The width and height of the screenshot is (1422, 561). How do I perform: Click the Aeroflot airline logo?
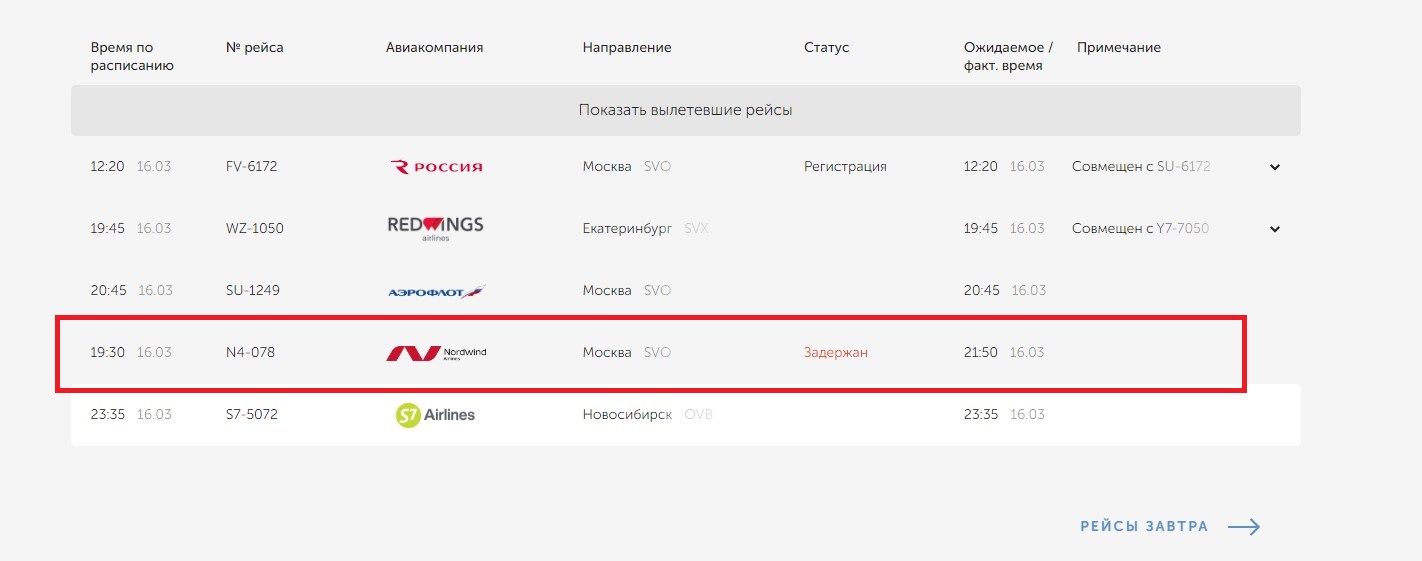(436, 291)
